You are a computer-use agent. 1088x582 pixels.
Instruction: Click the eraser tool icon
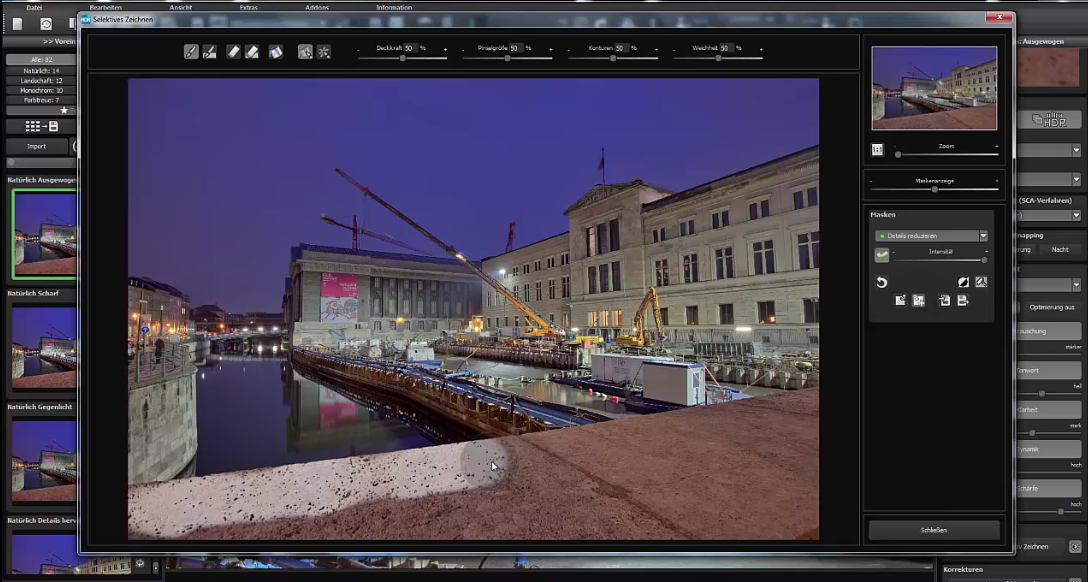click(233, 51)
